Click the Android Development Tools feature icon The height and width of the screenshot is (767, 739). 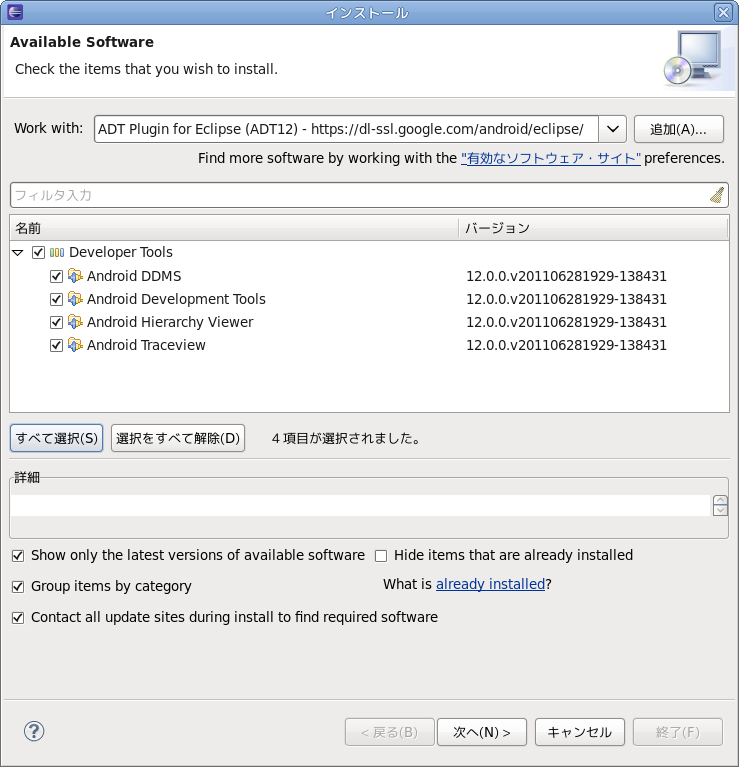pyautogui.click(x=75, y=299)
